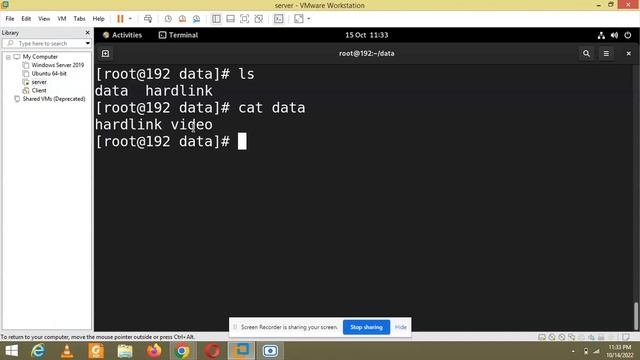
Task: Open the Edit menu
Action: pos(26,19)
